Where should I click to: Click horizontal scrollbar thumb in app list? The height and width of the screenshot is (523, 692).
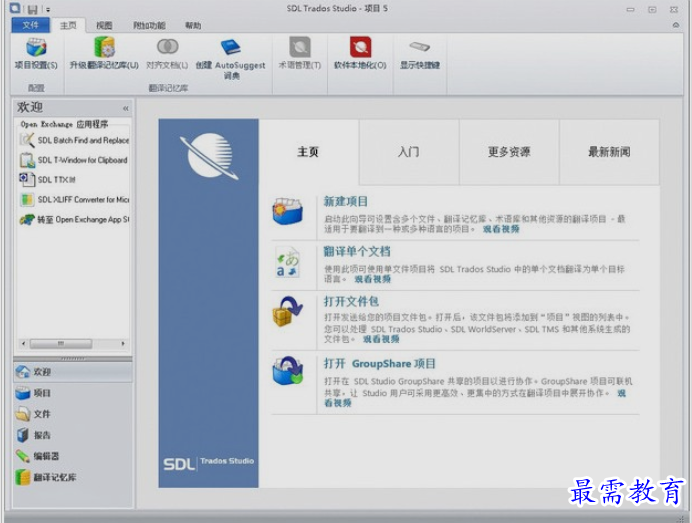click(x=61, y=343)
